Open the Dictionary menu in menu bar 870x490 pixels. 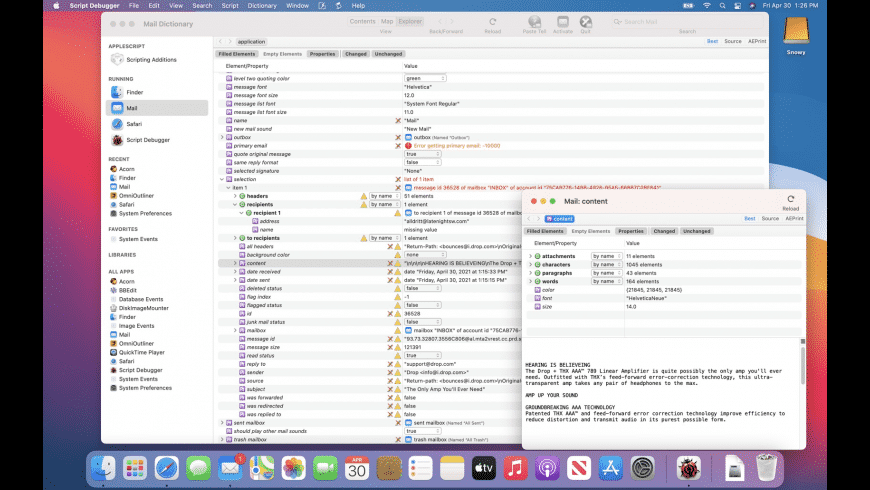pyautogui.click(x=262, y=6)
